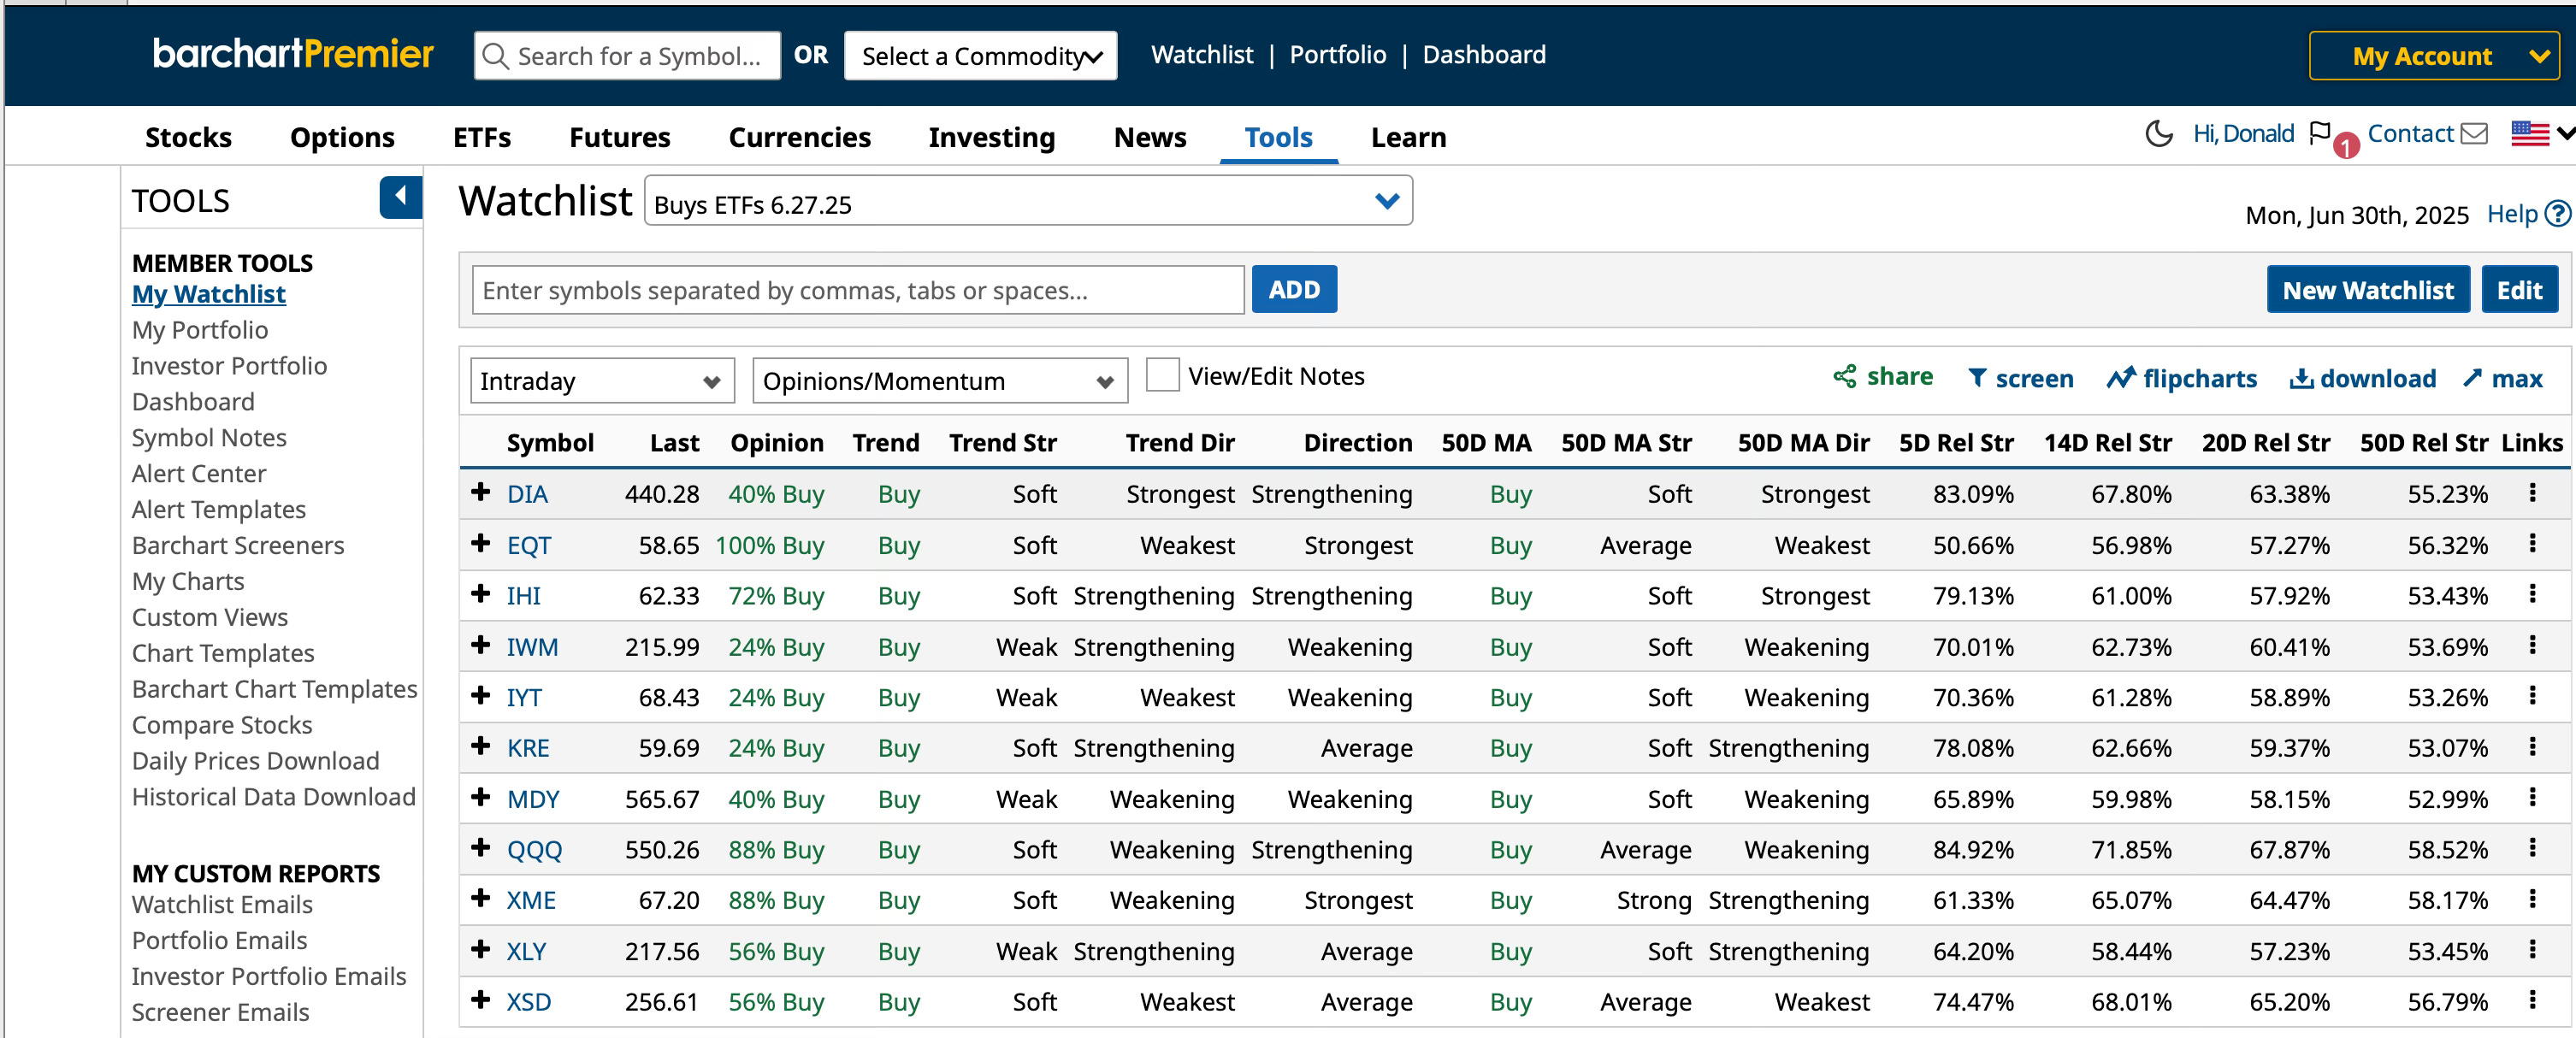Image resolution: width=2576 pixels, height=1038 pixels.
Task: Expand QQQ row plus icon
Action: point(481,848)
